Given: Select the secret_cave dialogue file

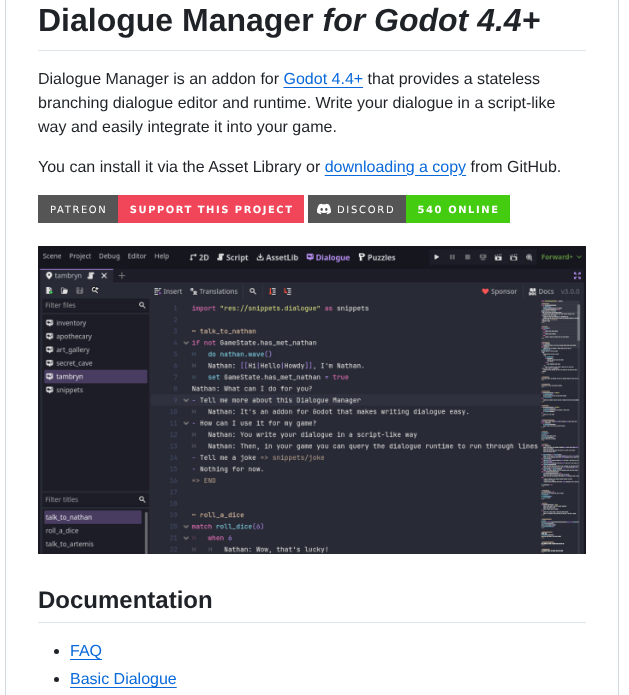Looking at the screenshot, I should [95, 363].
